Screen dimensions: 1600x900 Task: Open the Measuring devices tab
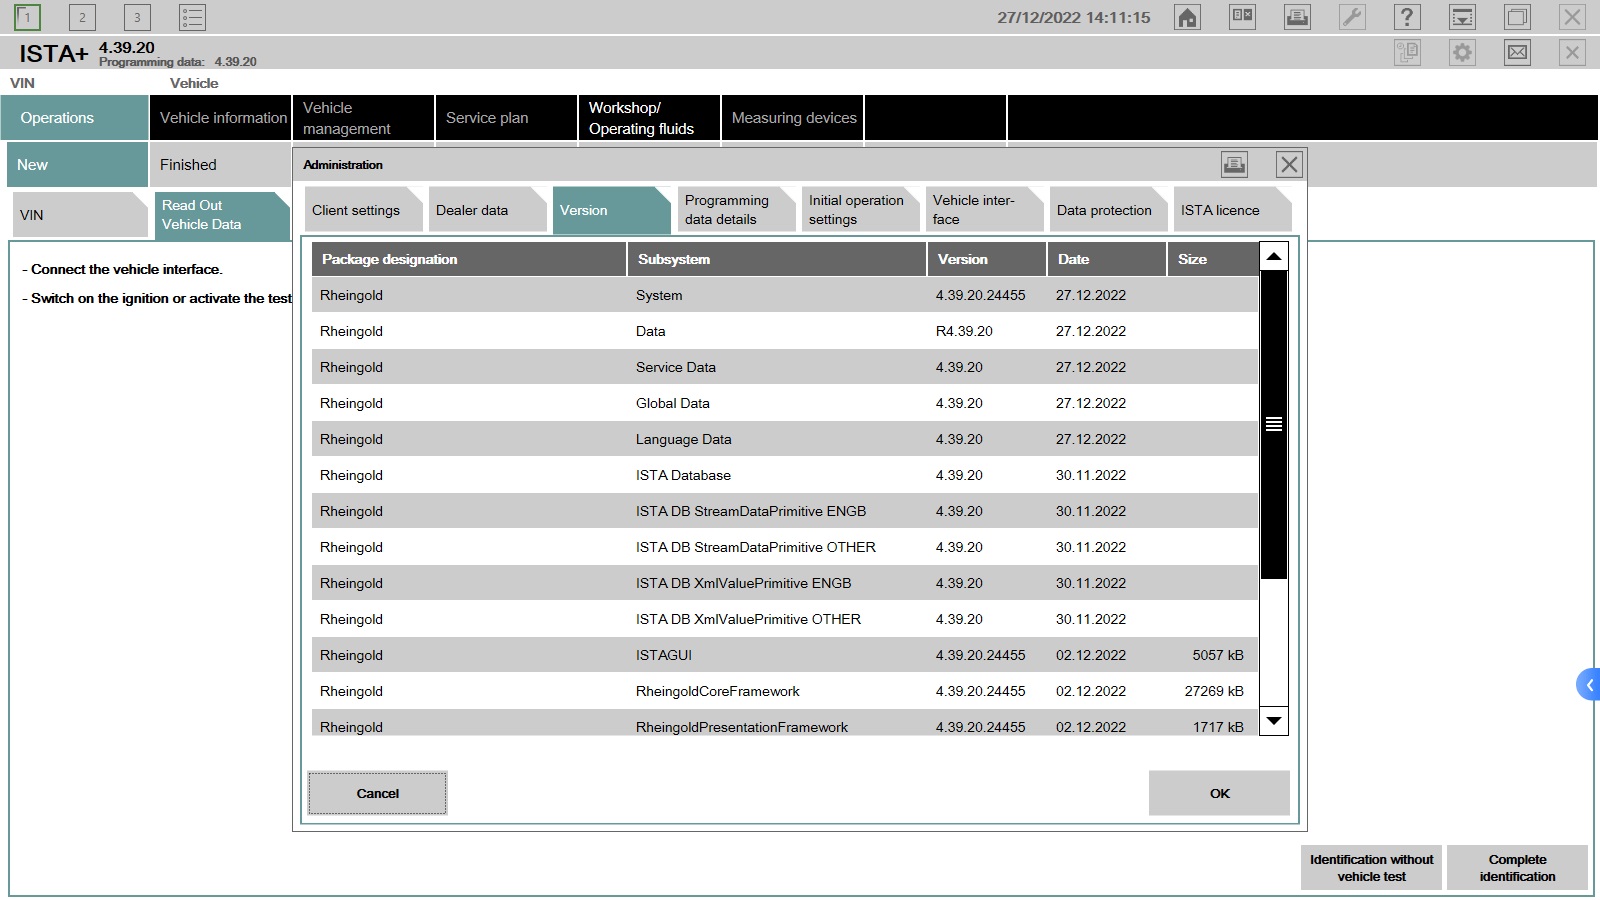(793, 118)
